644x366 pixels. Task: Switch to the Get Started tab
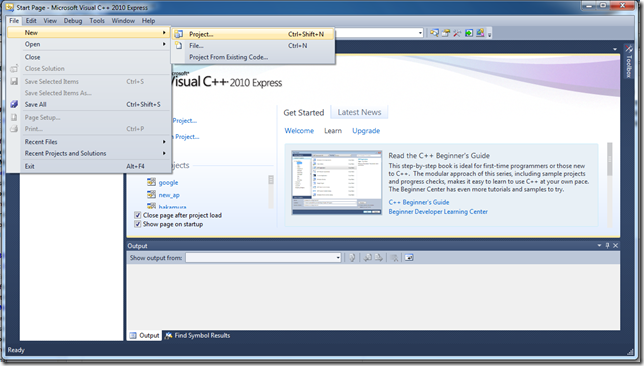click(x=304, y=113)
